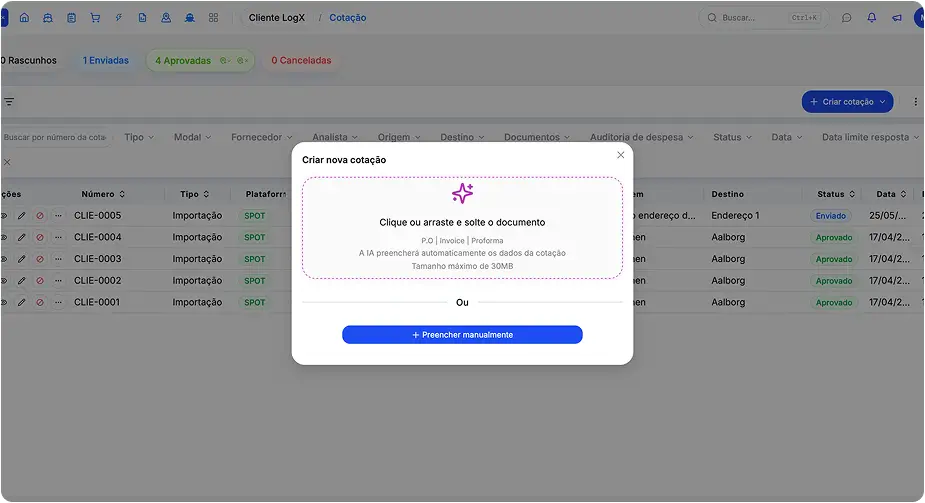Open the home icon in top navigation
This screenshot has height=503, width=925.
pyautogui.click(x=24, y=18)
